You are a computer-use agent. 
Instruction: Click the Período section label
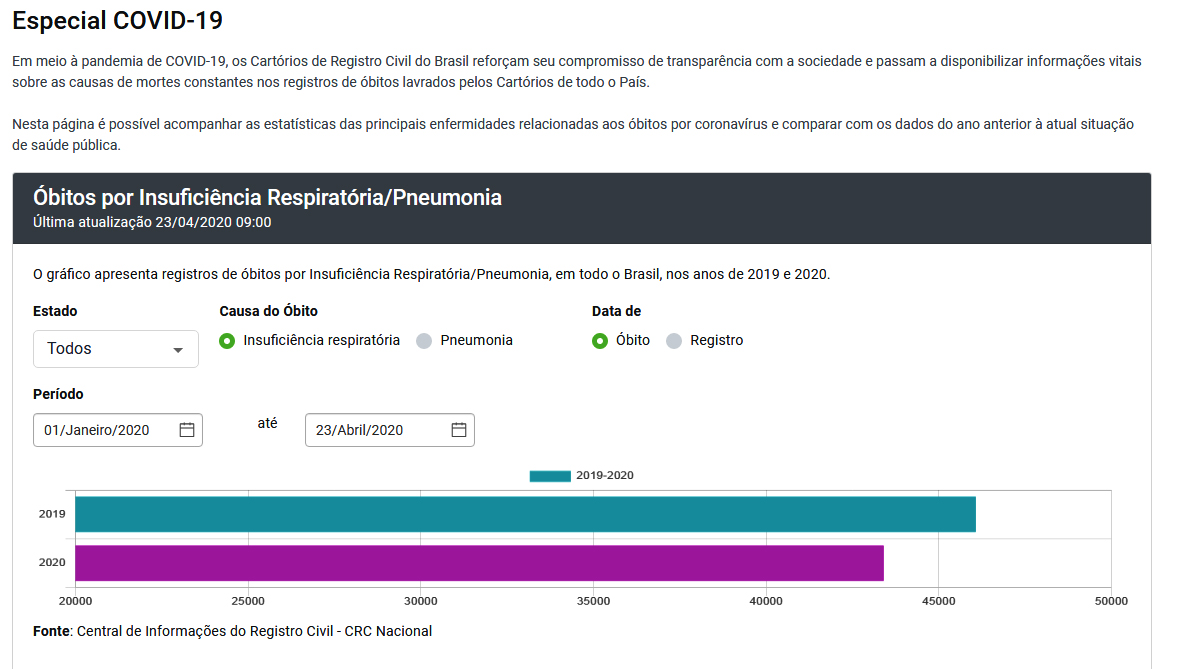tap(56, 394)
